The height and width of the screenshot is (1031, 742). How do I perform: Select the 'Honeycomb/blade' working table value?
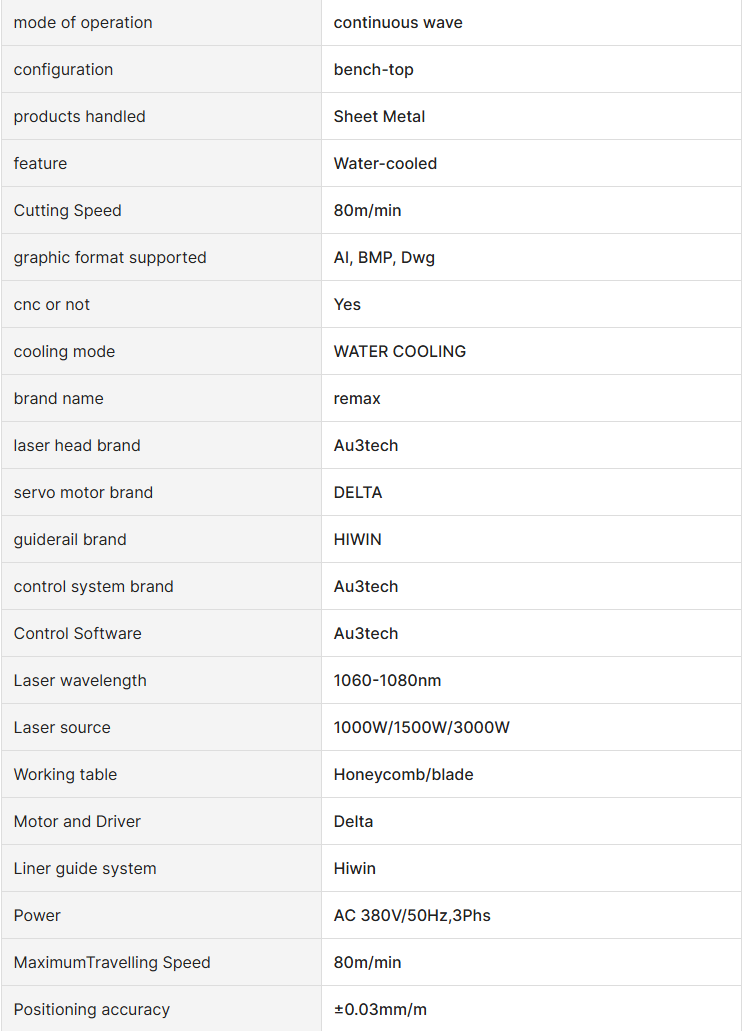[x=403, y=774]
